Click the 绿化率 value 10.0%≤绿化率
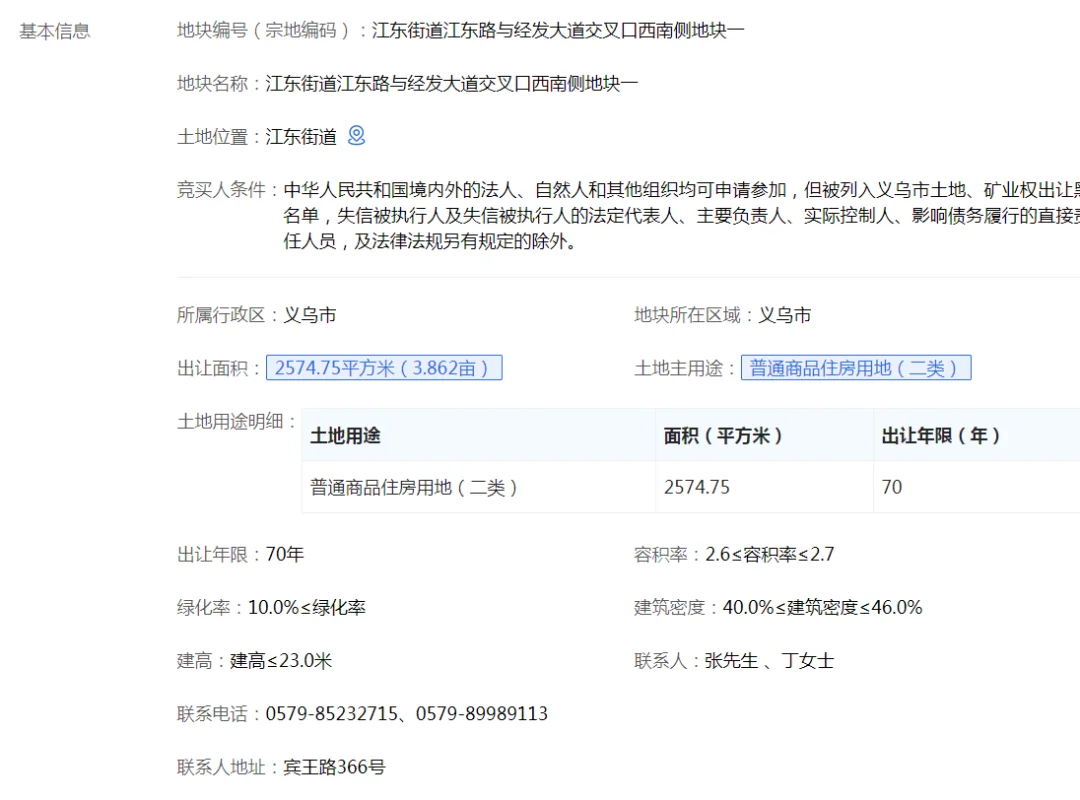Viewport: 1080px width, 800px height. [307, 607]
